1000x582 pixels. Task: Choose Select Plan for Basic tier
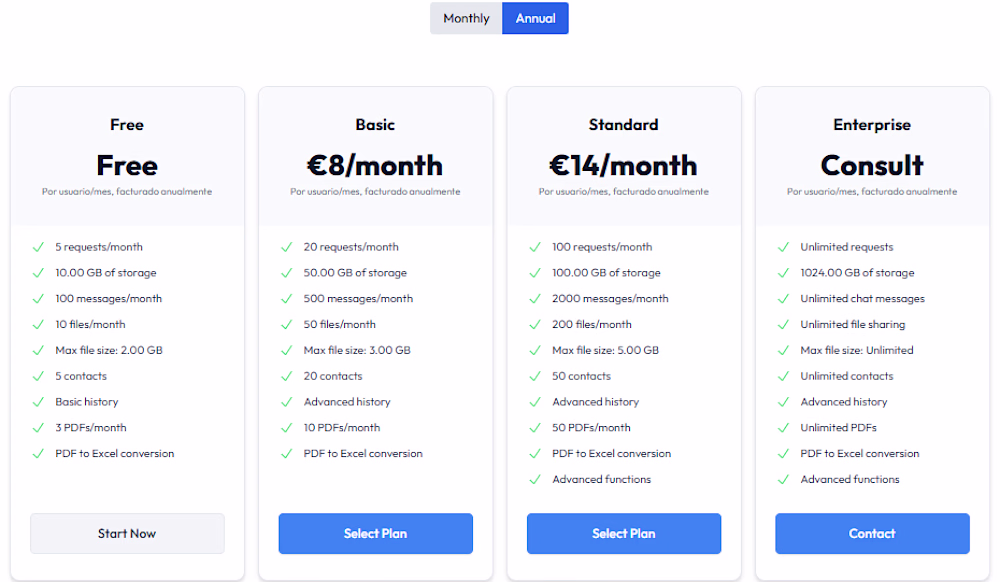click(x=375, y=533)
